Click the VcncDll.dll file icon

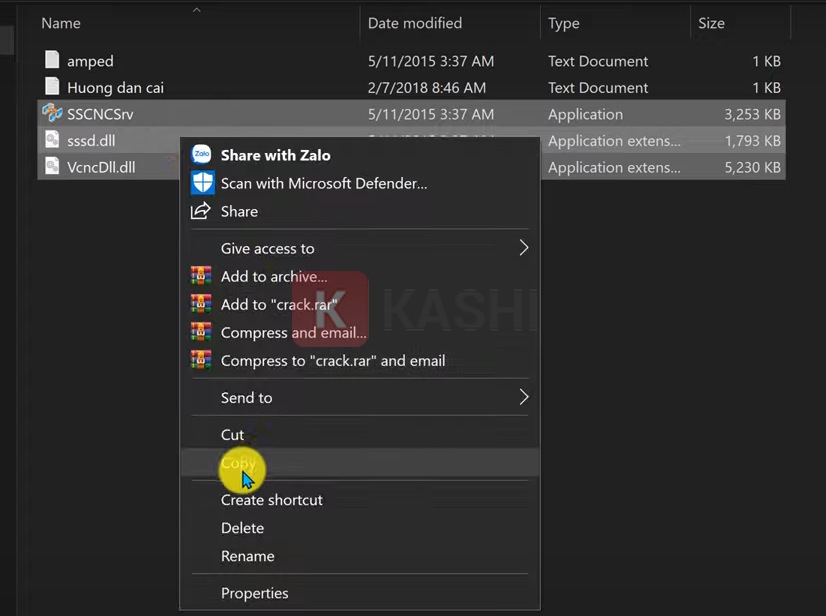(51, 167)
